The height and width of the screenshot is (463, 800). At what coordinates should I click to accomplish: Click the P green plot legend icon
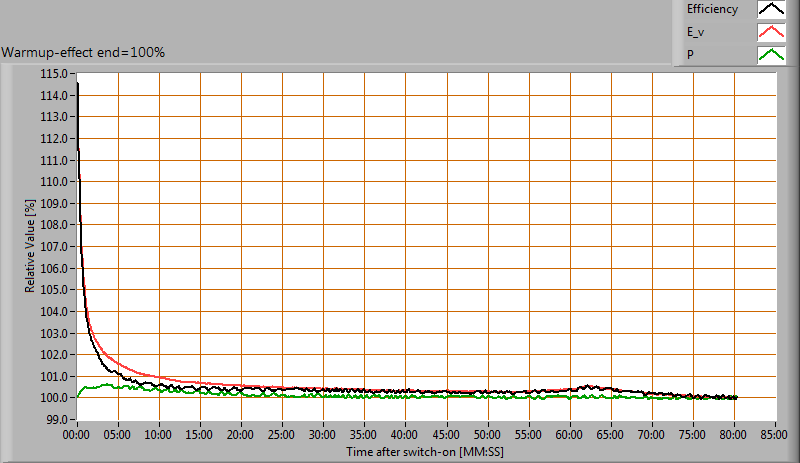(771, 56)
